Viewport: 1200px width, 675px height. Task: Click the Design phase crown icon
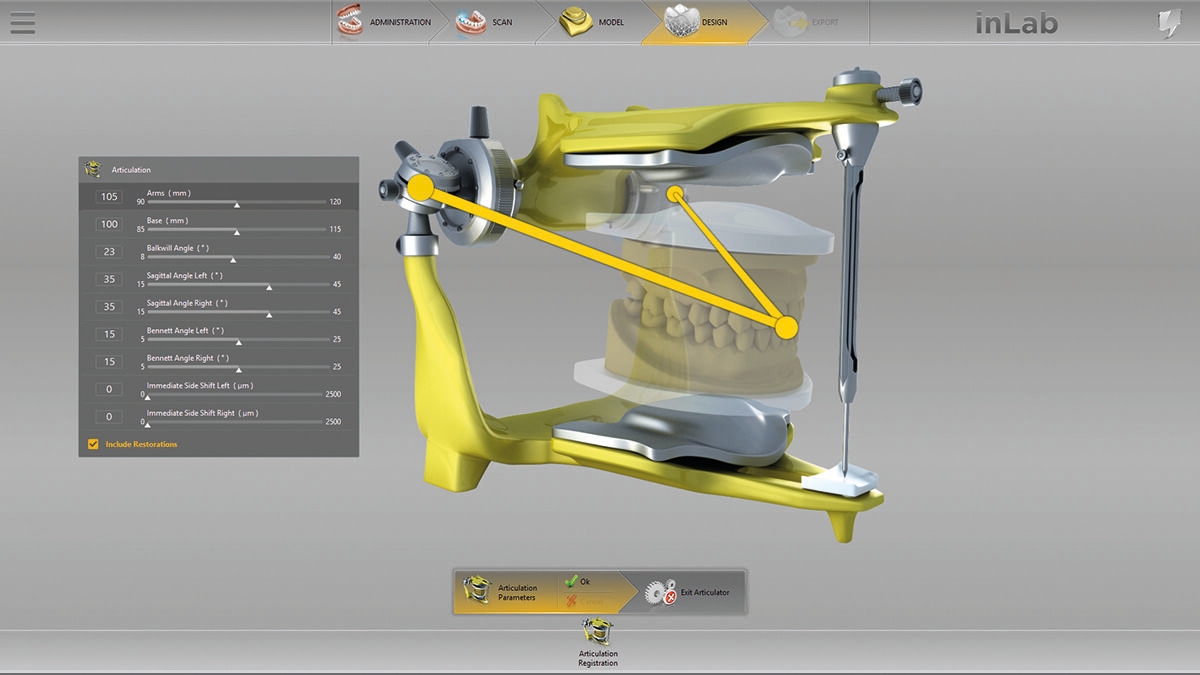[680, 21]
